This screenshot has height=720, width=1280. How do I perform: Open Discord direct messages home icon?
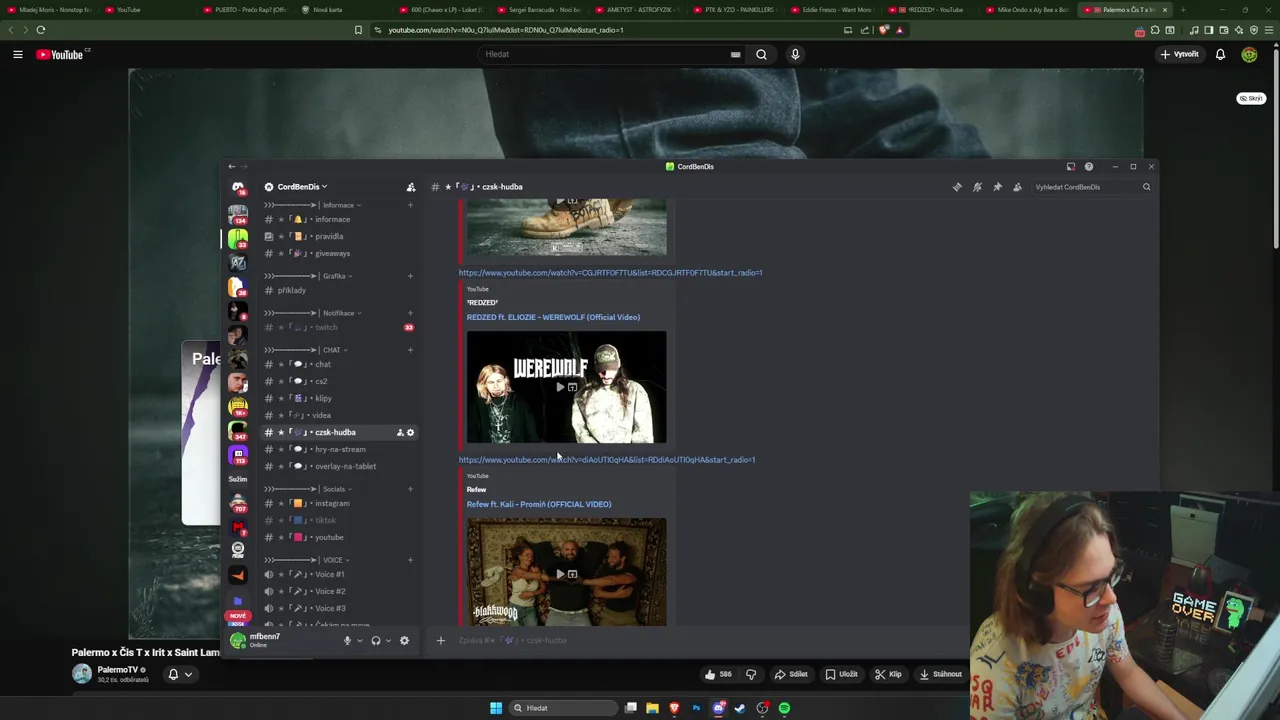(x=238, y=187)
